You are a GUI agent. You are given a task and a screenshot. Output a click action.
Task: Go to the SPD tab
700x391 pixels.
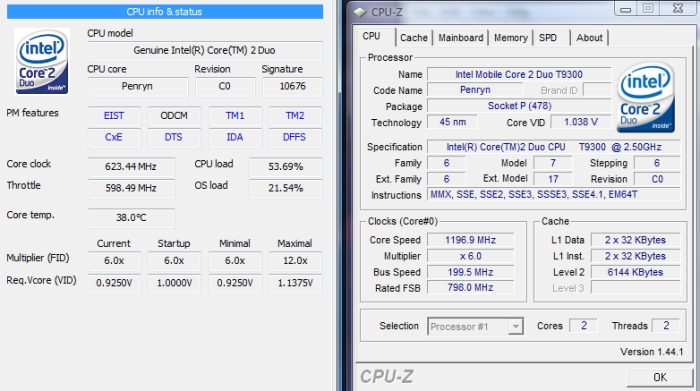point(548,38)
